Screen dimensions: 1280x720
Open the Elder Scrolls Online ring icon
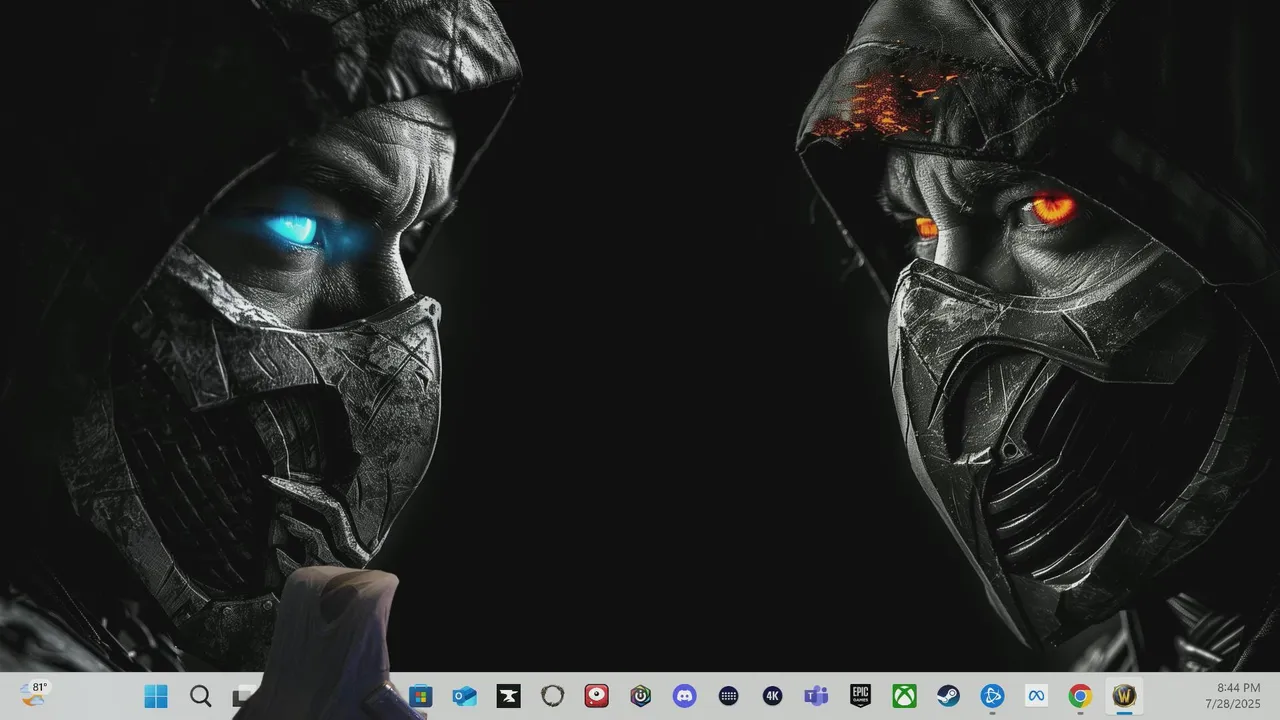[552, 696]
